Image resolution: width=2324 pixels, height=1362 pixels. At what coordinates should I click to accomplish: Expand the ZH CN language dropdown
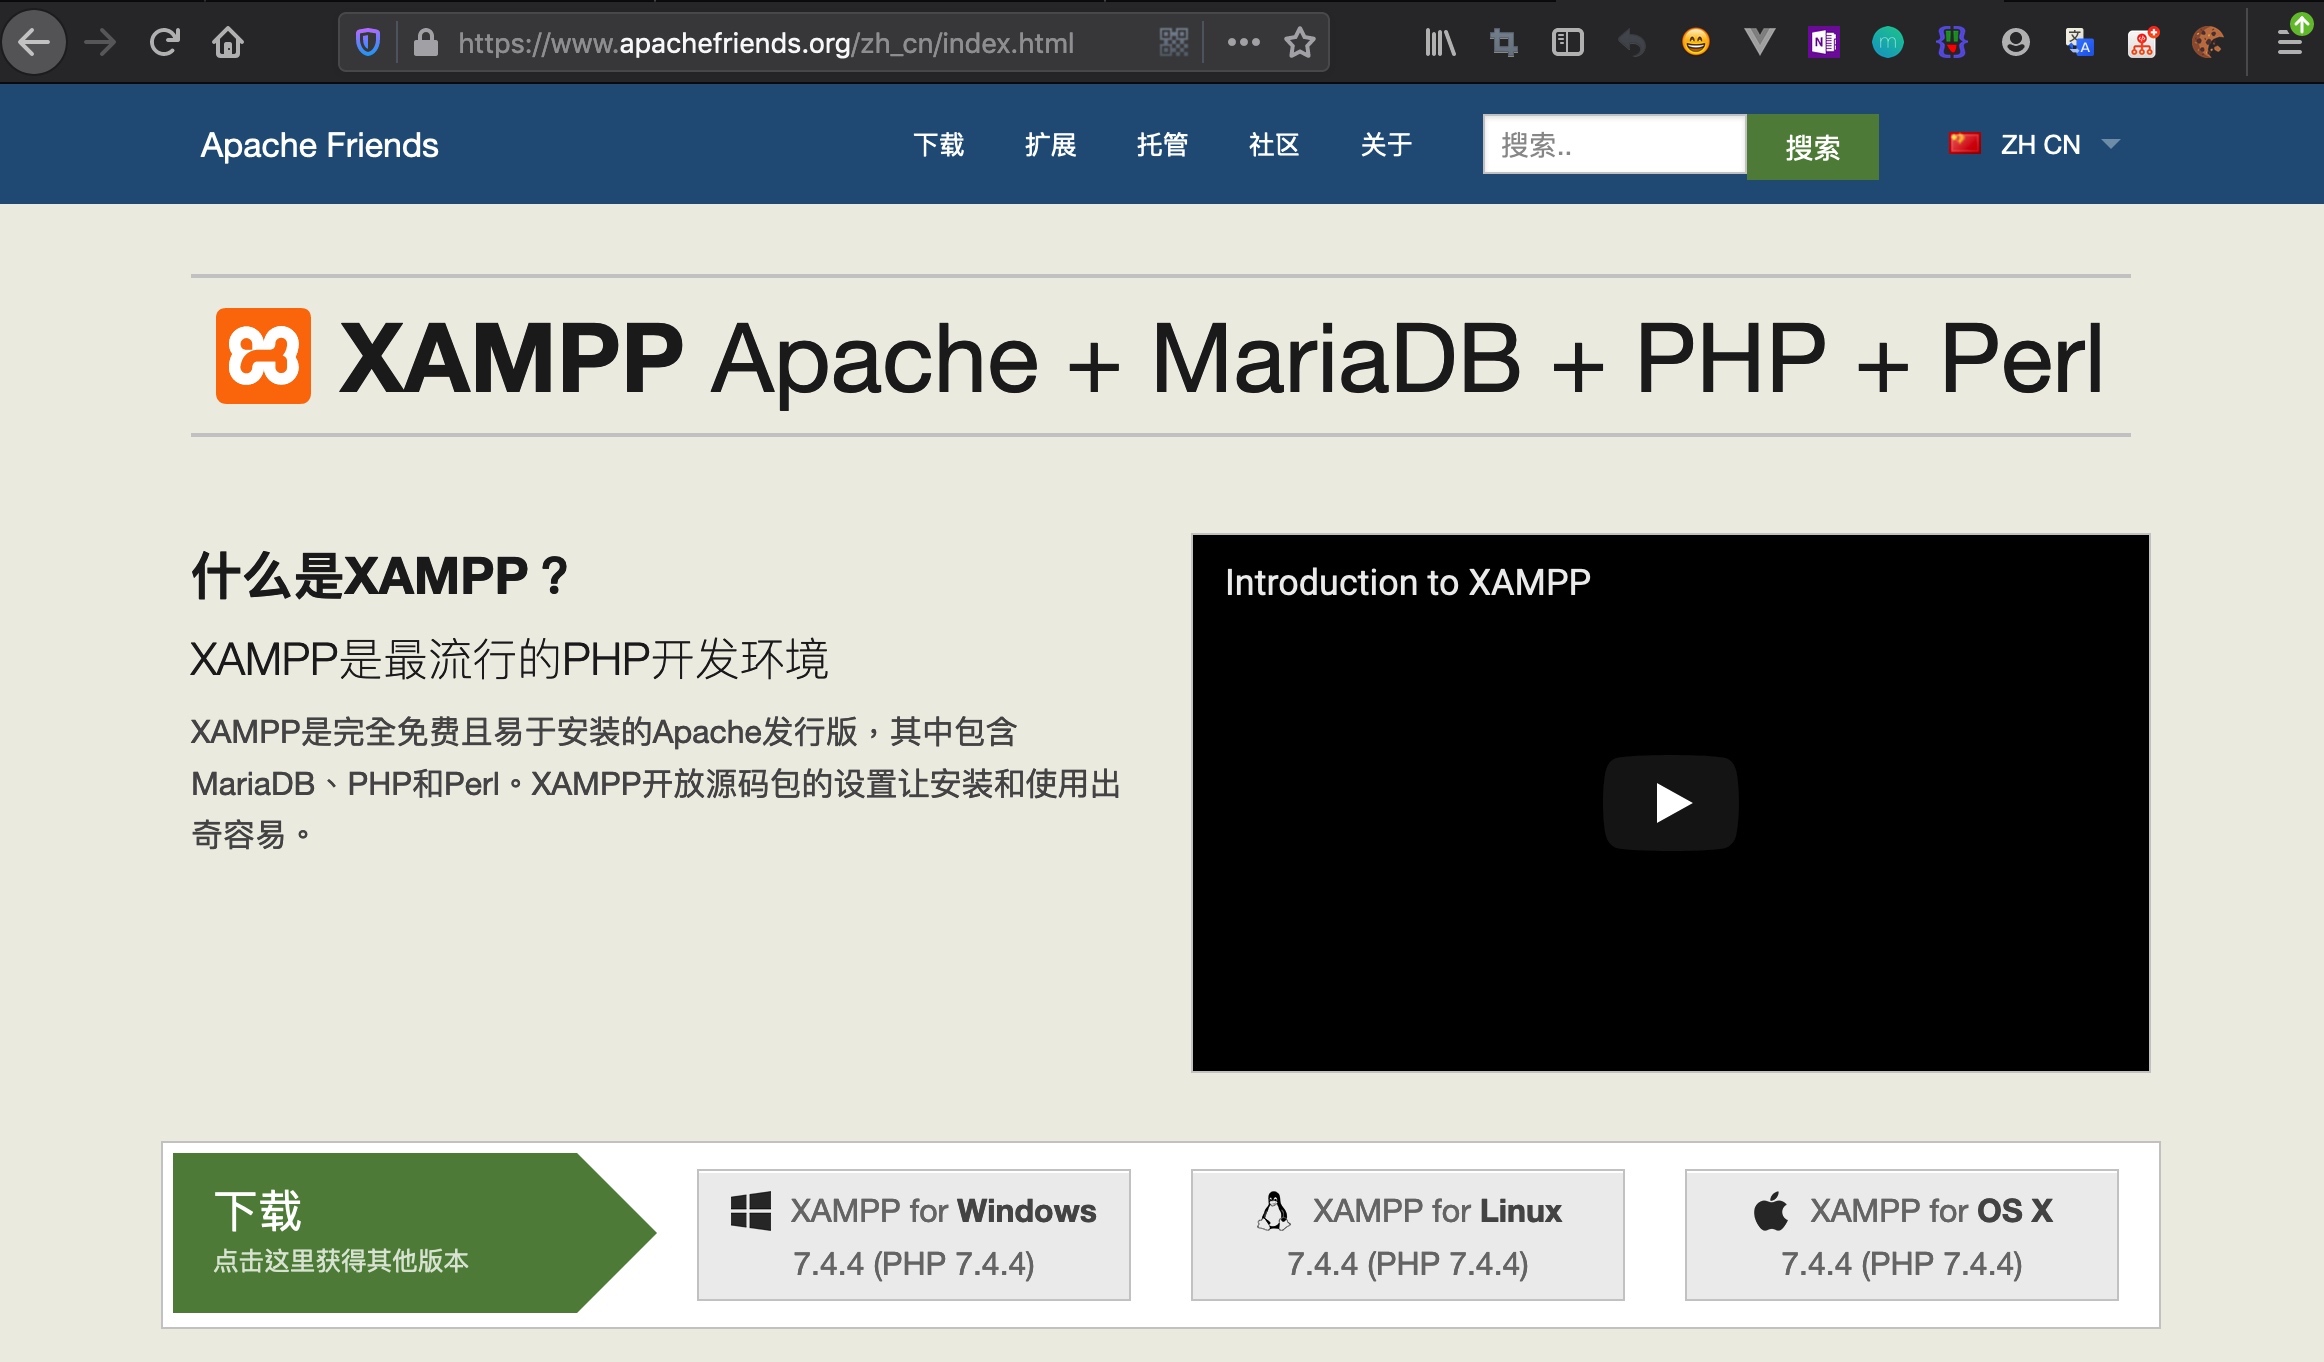2034,145
